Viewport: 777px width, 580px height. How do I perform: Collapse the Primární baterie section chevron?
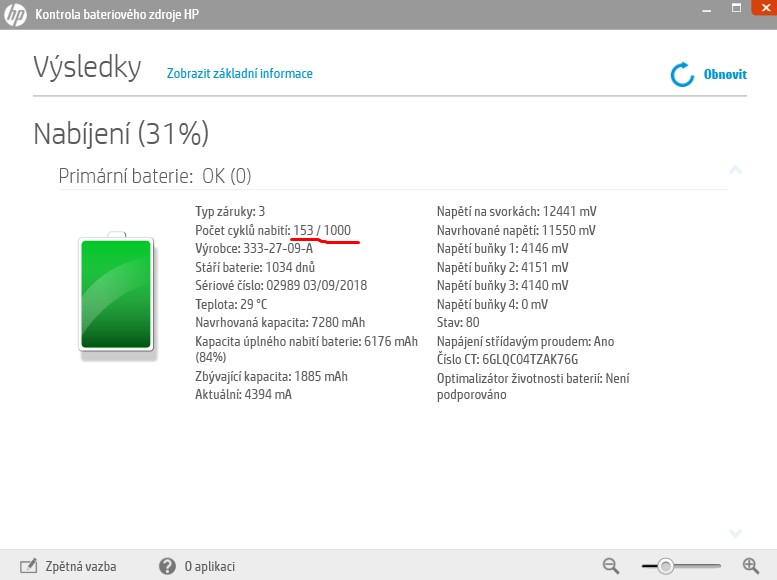735,170
